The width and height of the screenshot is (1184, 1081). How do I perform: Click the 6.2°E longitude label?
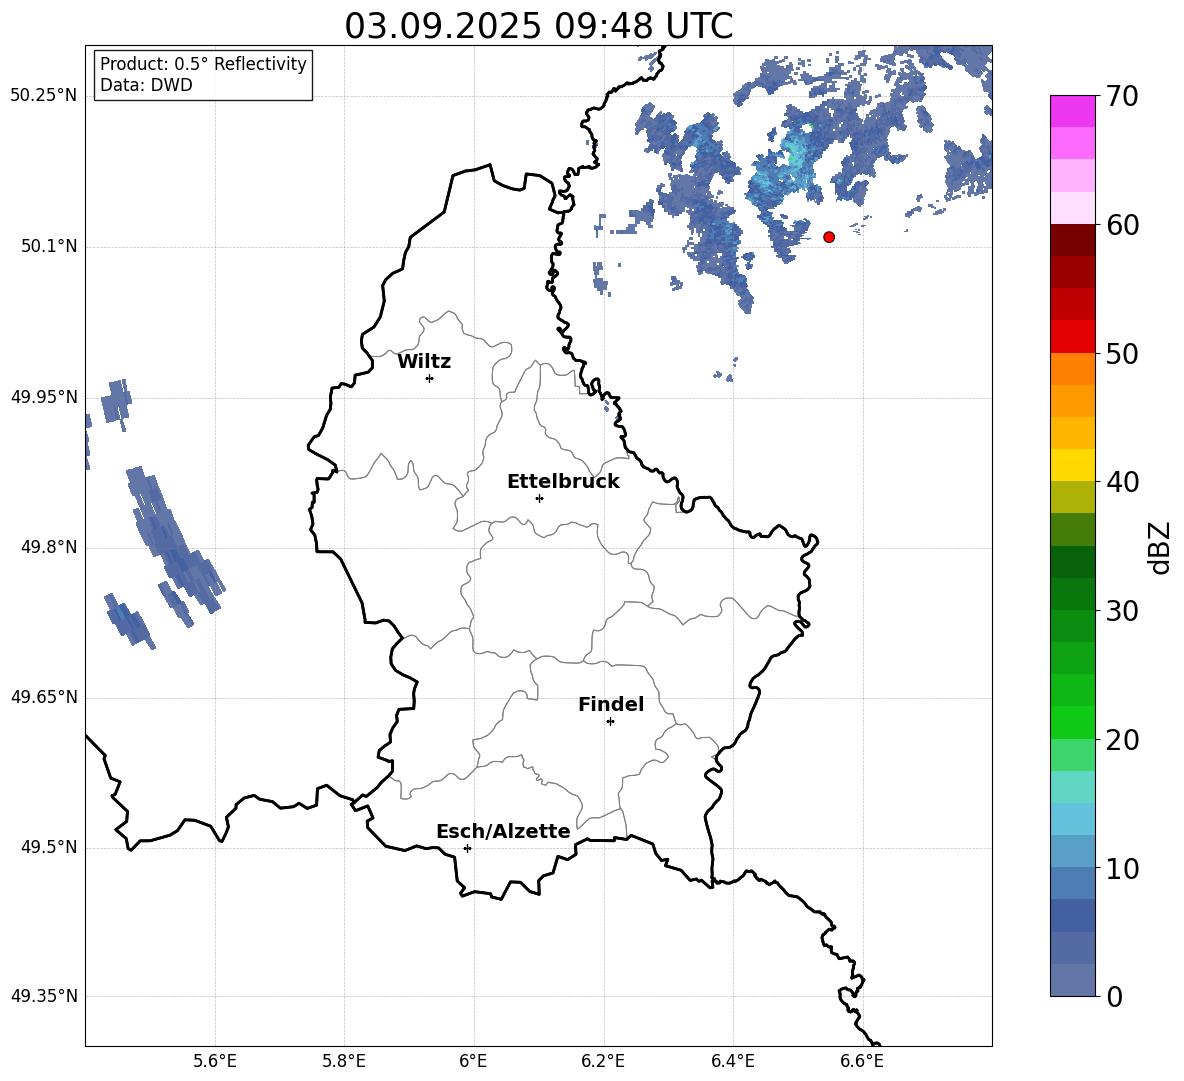point(603,1061)
